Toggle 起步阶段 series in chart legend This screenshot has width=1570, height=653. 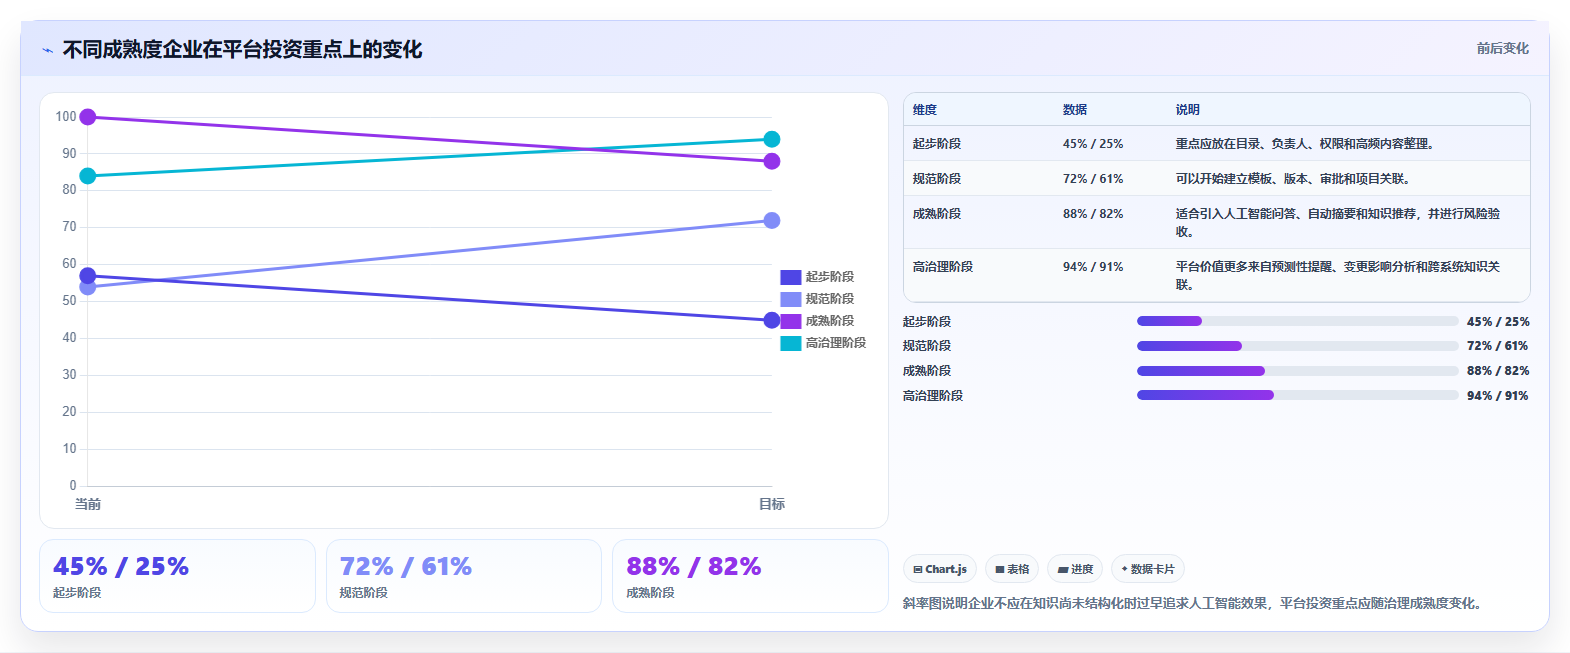coord(817,277)
